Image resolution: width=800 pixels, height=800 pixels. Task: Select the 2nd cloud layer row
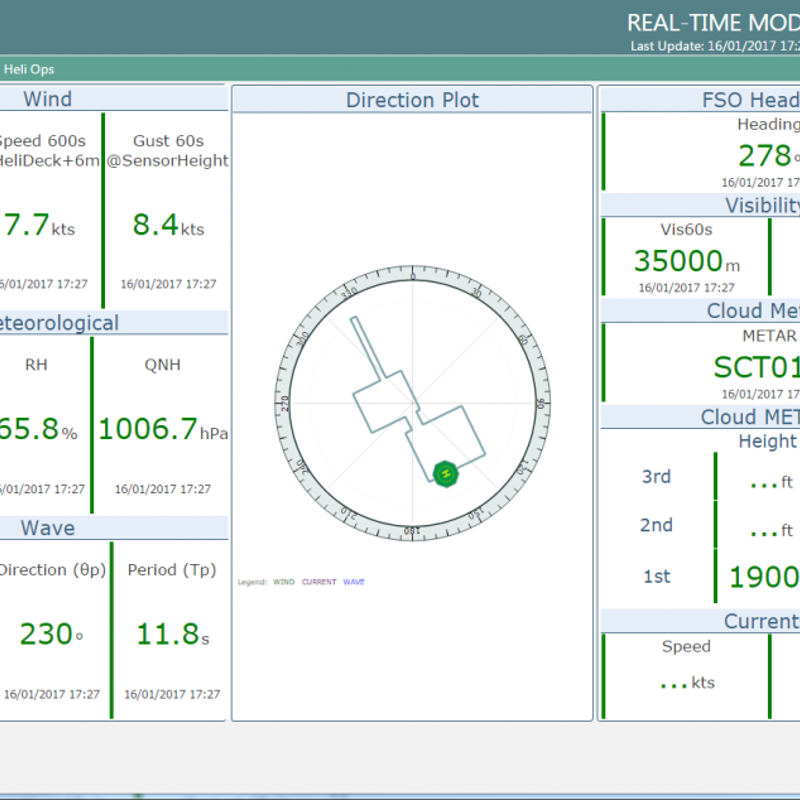pyautogui.click(x=656, y=526)
